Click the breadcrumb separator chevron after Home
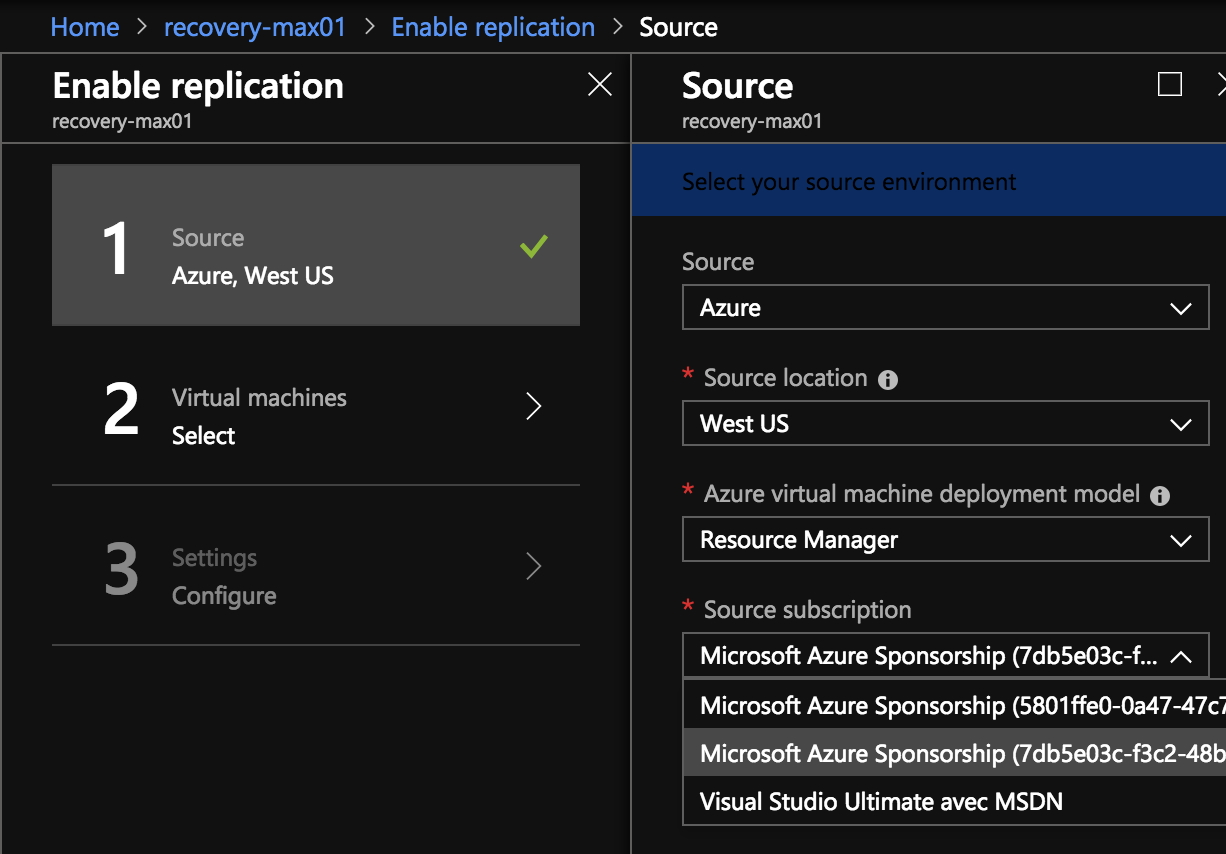The height and width of the screenshot is (854, 1226). tap(139, 27)
